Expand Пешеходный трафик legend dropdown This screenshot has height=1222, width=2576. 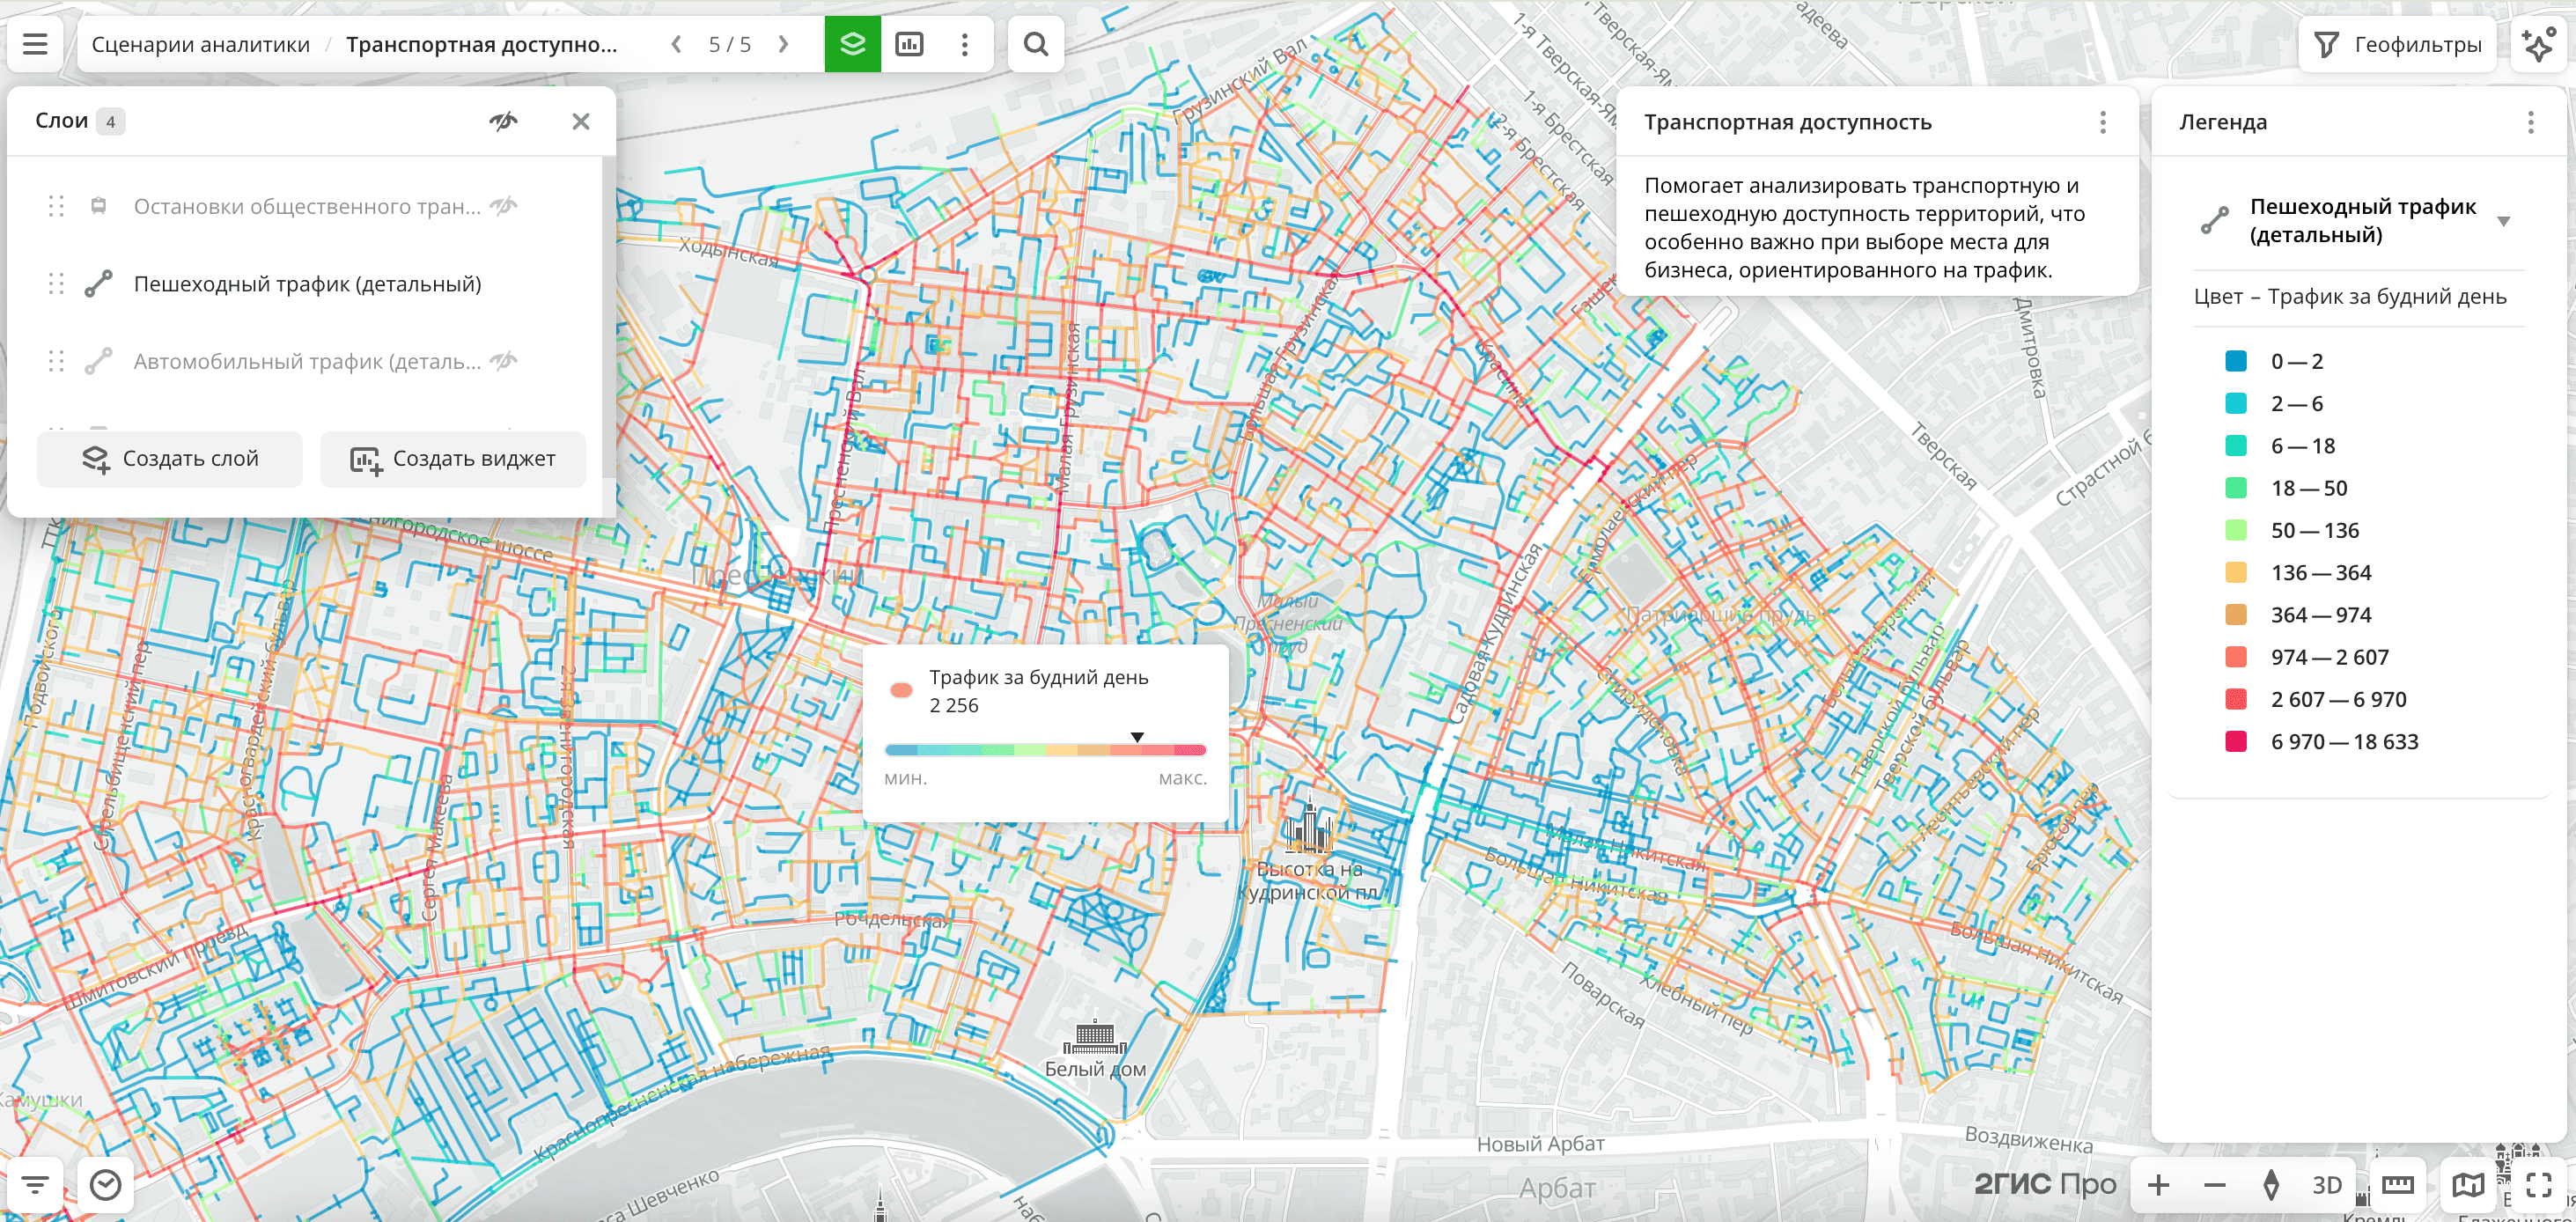point(2503,221)
